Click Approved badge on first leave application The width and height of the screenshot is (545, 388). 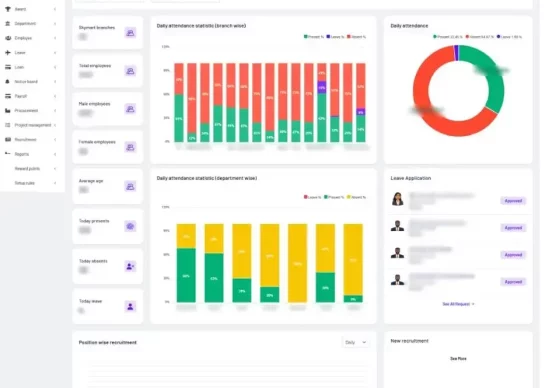tap(513, 201)
